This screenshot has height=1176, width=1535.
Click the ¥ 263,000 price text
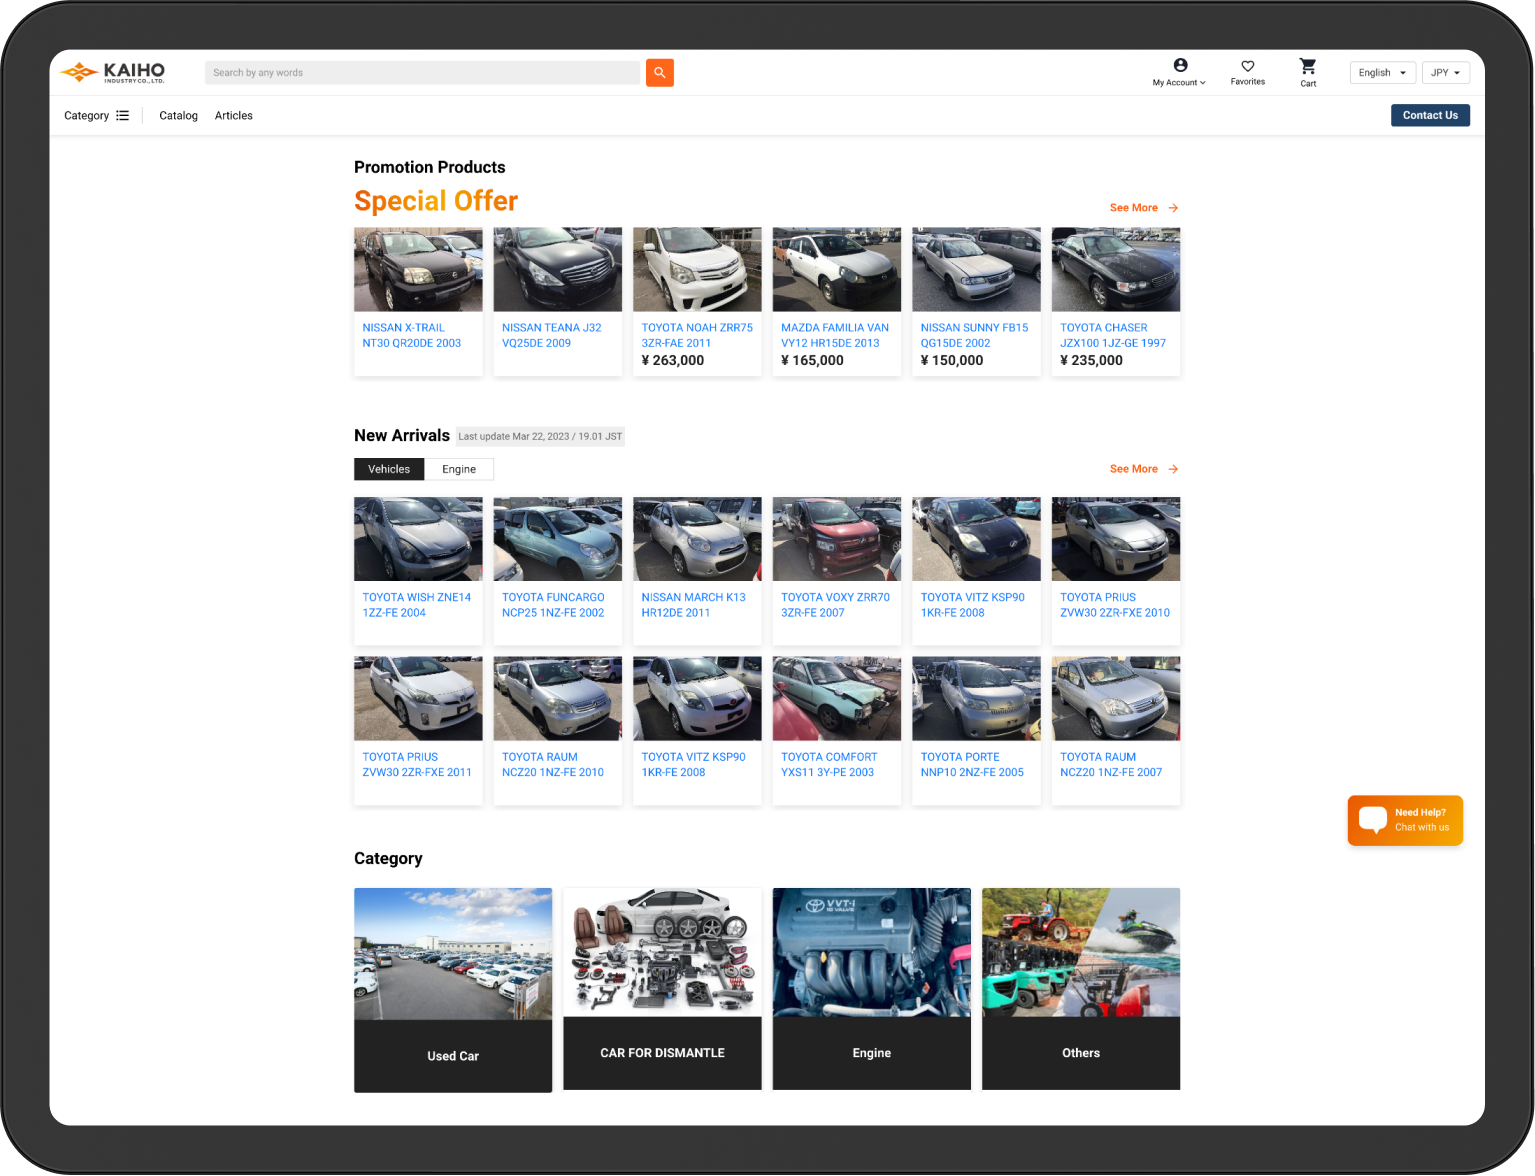pyautogui.click(x=673, y=361)
